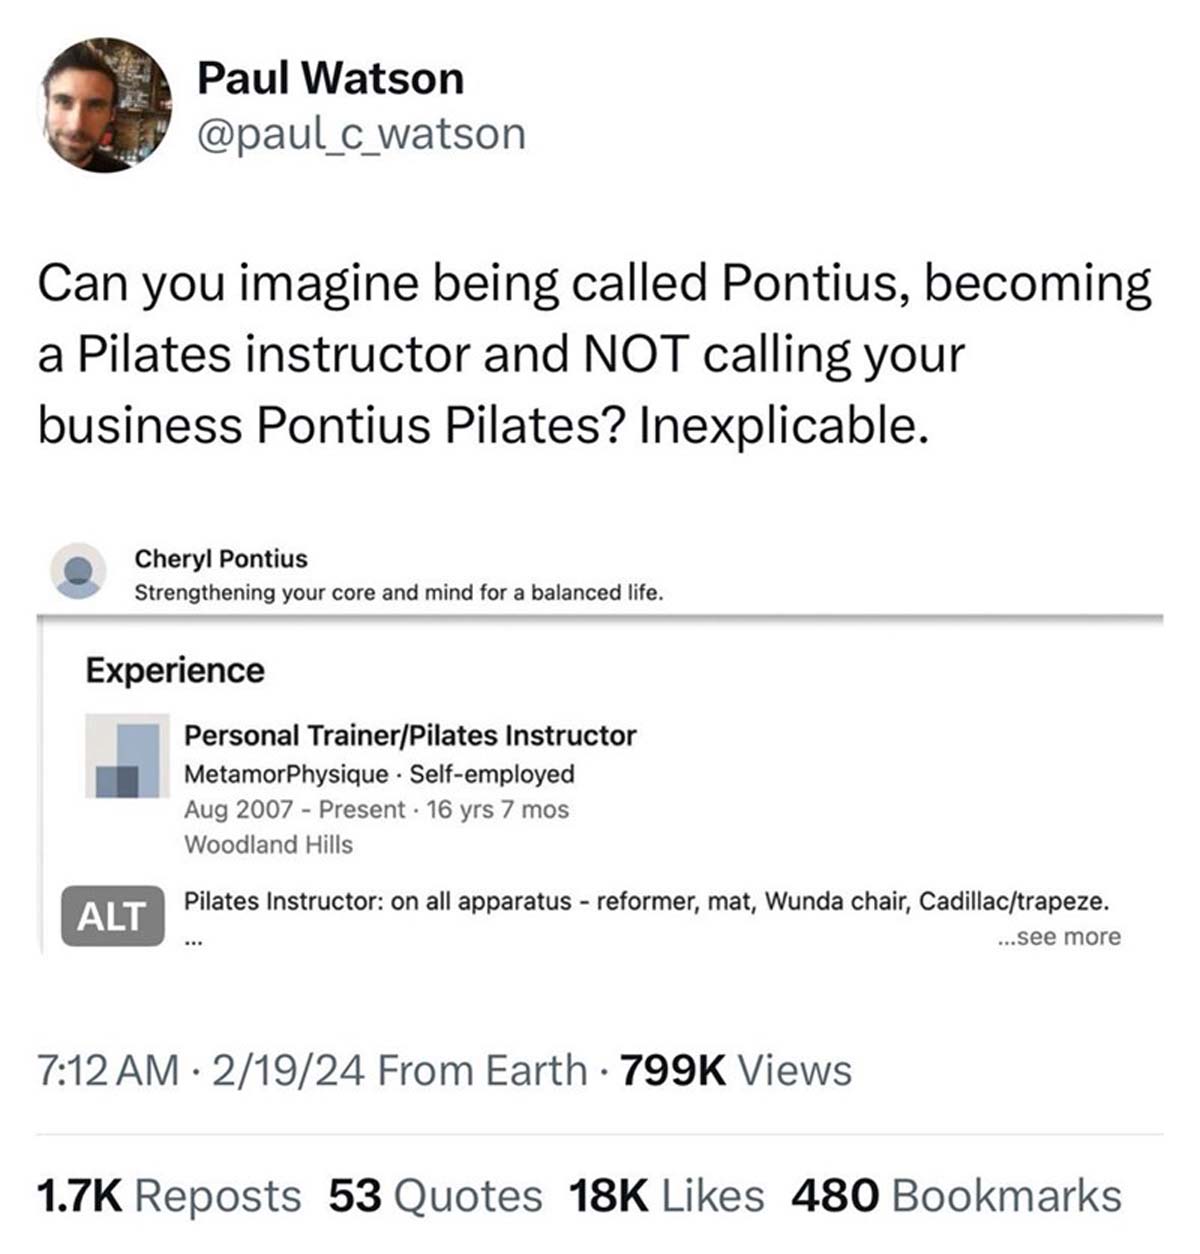This screenshot has width=1200, height=1254.
Task: Open the 18K Likes list
Action: (666, 1196)
